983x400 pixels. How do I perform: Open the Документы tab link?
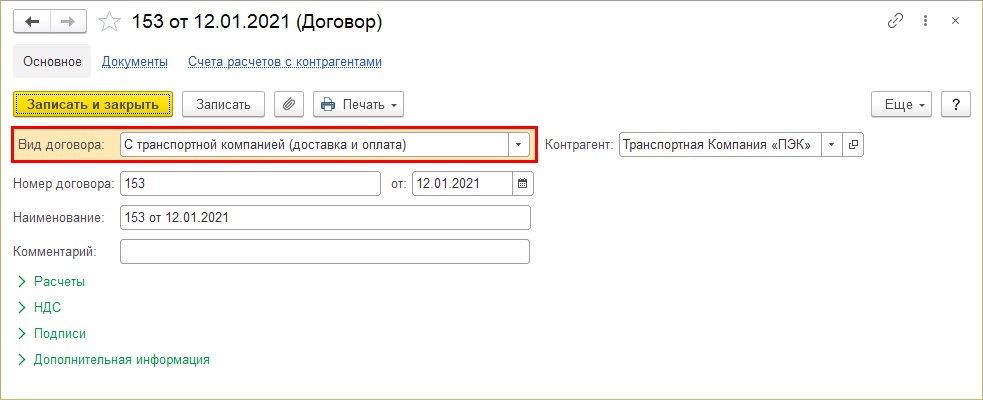point(135,62)
